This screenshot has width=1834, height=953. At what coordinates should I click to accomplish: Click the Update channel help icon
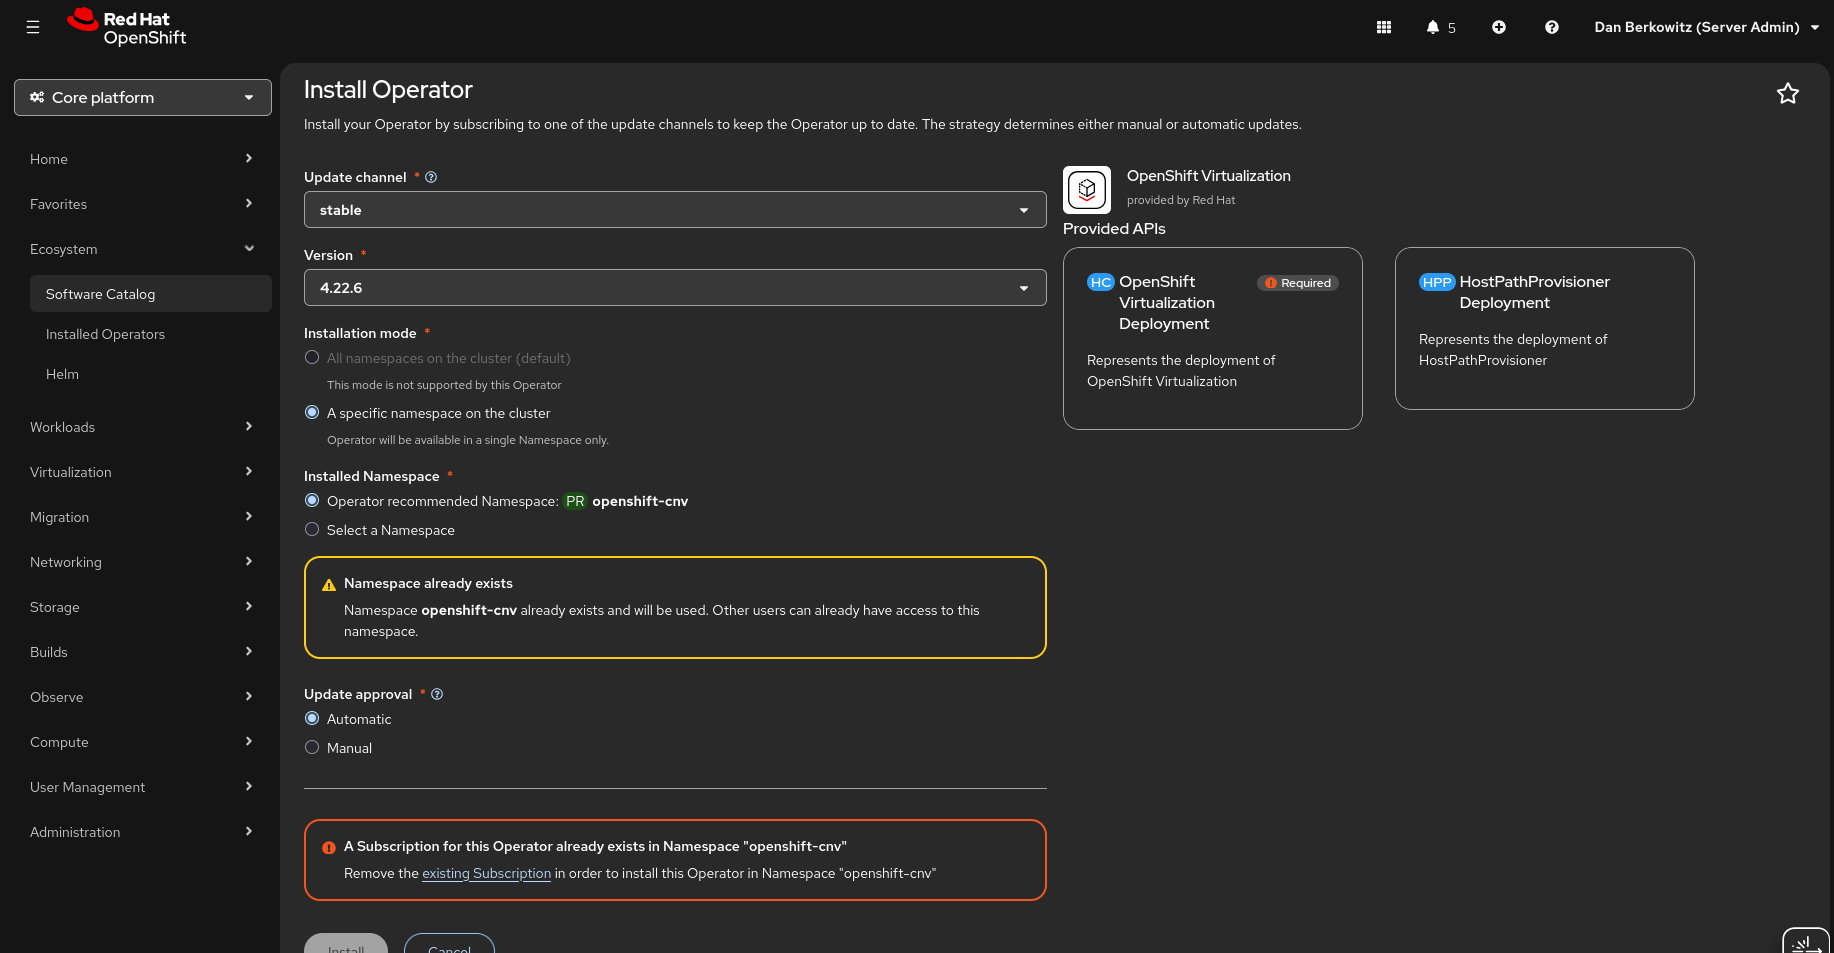(x=431, y=177)
